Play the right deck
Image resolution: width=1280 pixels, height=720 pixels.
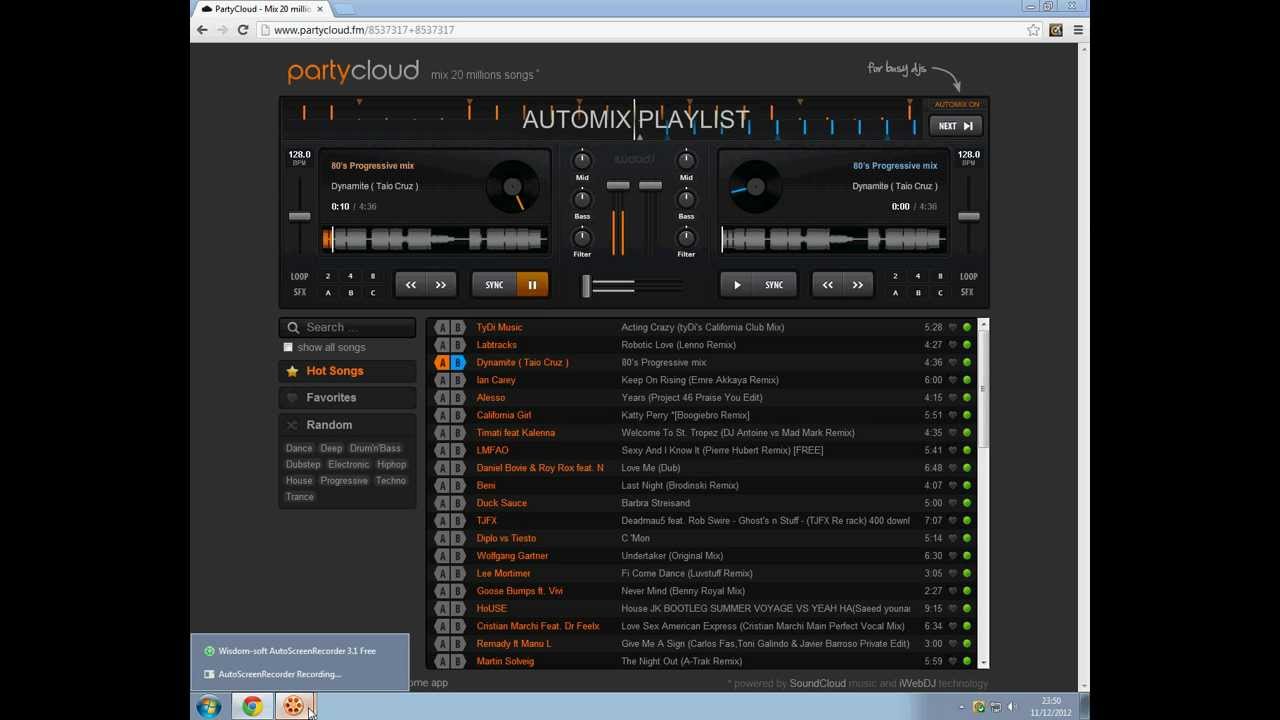pyautogui.click(x=737, y=285)
